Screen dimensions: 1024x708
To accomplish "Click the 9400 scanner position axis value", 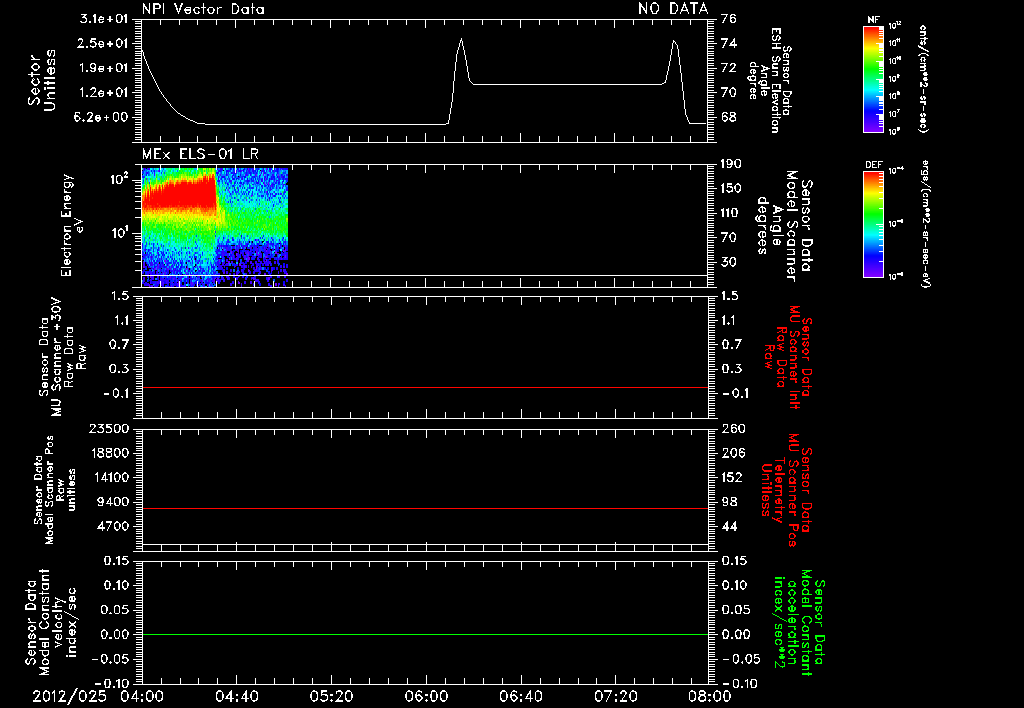I will click(x=114, y=502).
